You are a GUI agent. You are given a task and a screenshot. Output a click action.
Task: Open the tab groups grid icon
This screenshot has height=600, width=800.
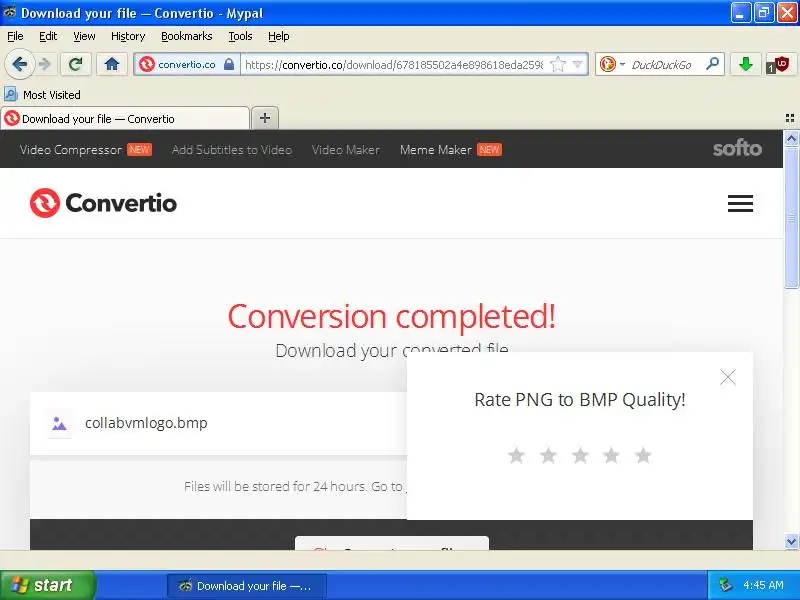pyautogui.click(x=790, y=118)
